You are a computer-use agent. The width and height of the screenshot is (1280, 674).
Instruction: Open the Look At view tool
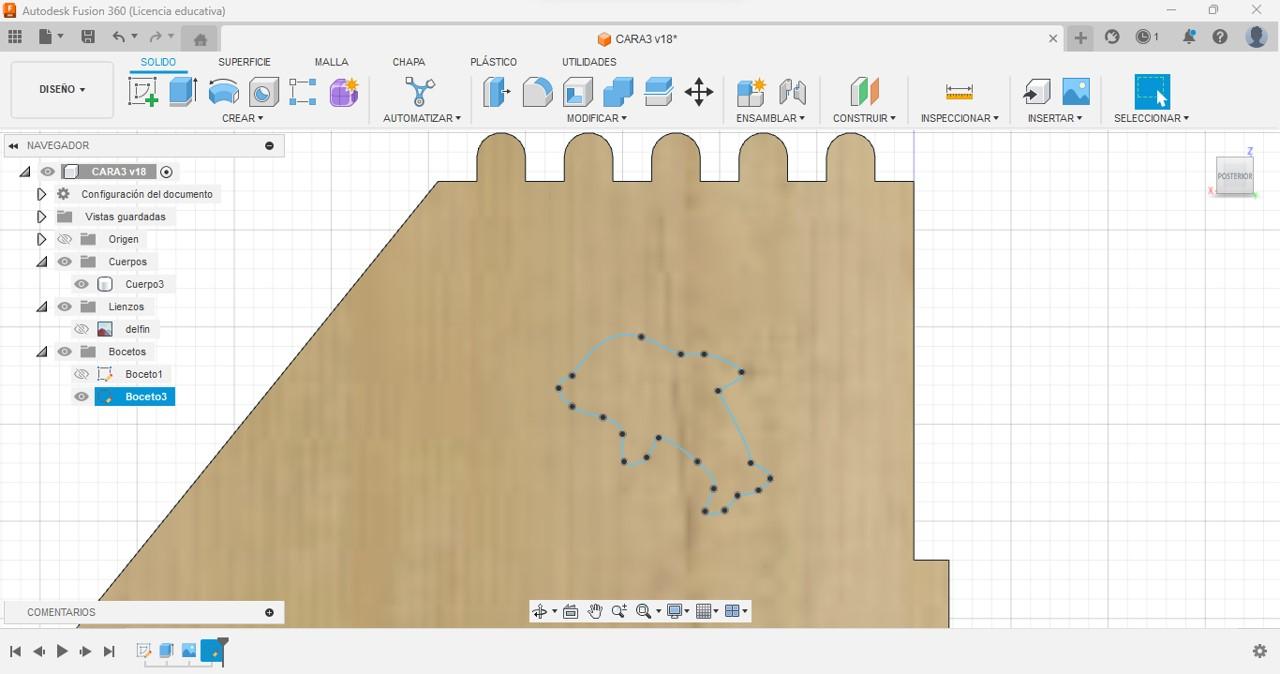point(571,611)
